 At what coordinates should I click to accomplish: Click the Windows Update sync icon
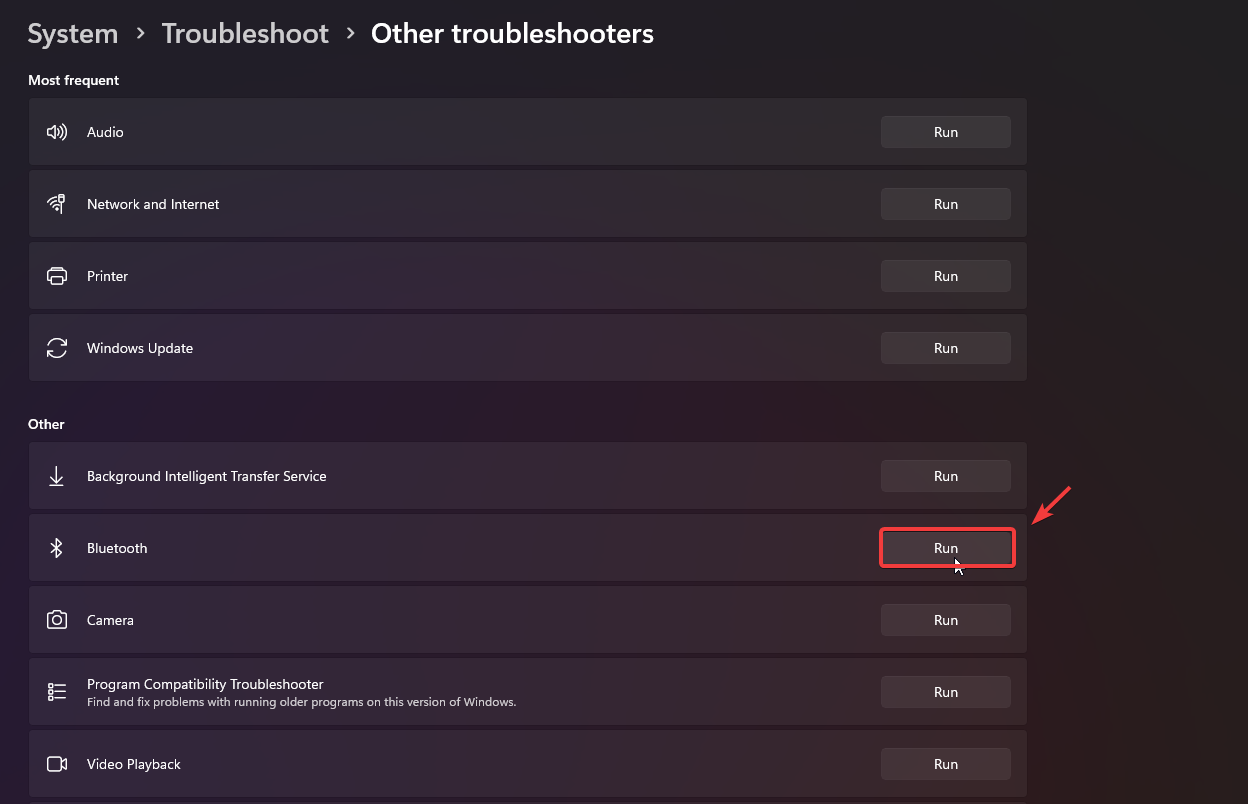pyautogui.click(x=57, y=348)
